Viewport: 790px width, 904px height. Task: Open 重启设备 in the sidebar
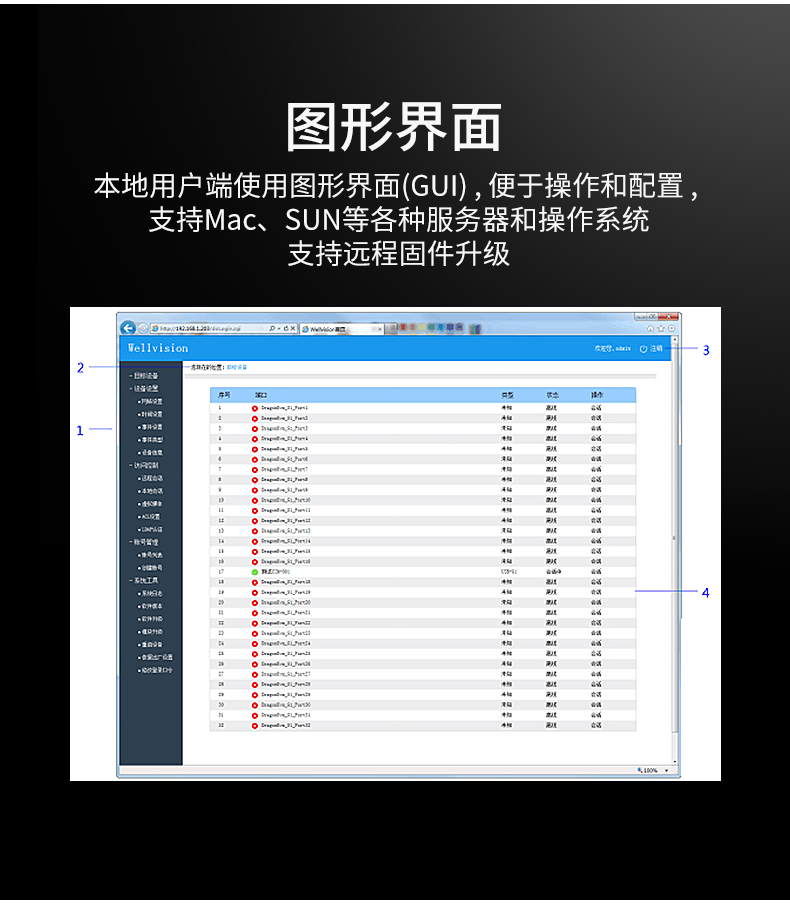coord(152,645)
